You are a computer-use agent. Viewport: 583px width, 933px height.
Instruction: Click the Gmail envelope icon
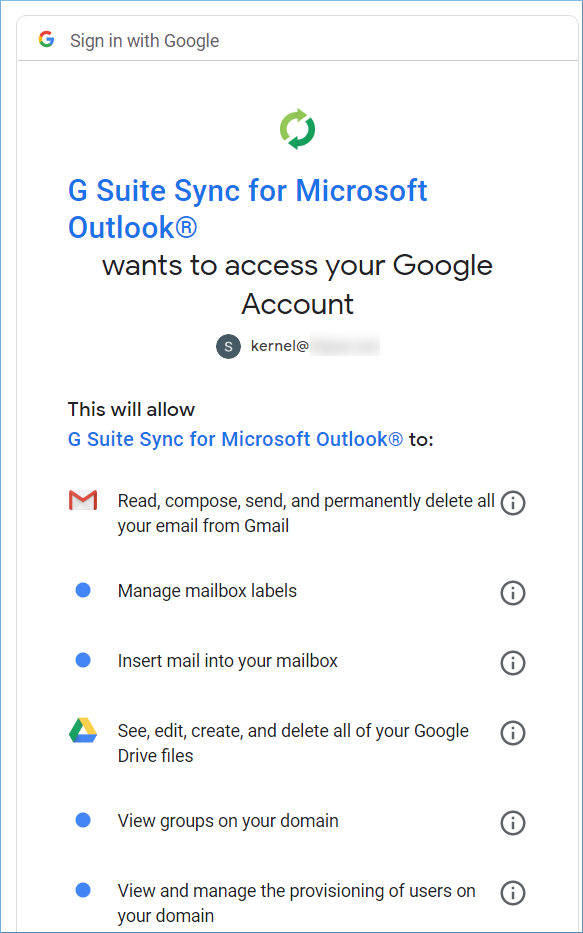click(x=83, y=501)
